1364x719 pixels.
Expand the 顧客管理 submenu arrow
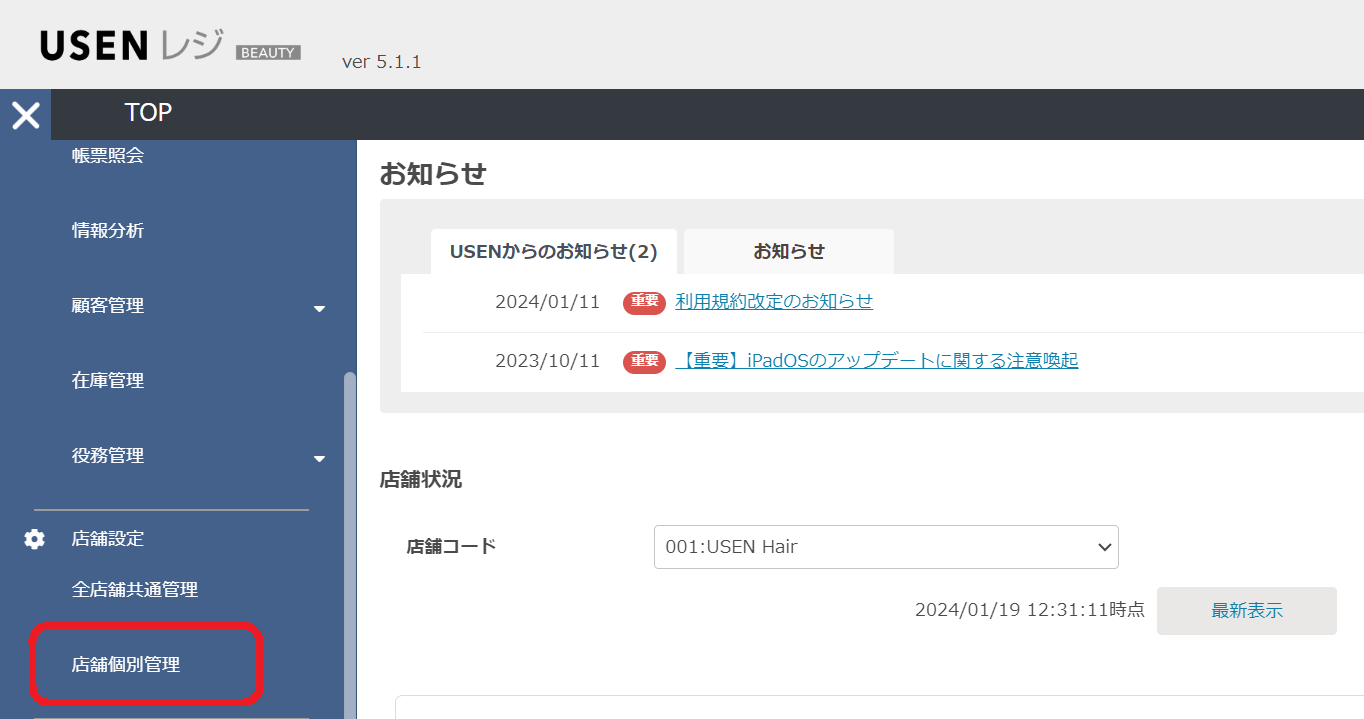pos(319,308)
